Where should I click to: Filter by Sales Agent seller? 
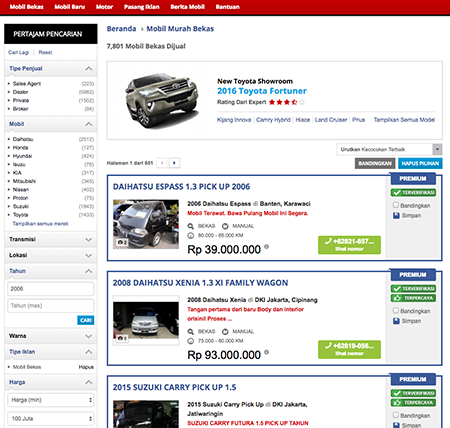[27, 84]
